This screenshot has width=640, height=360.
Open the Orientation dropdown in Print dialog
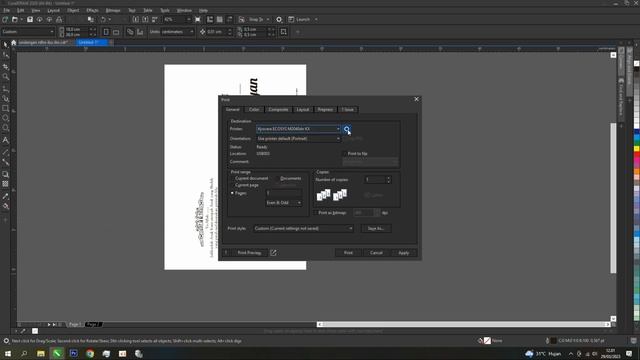coord(298,139)
